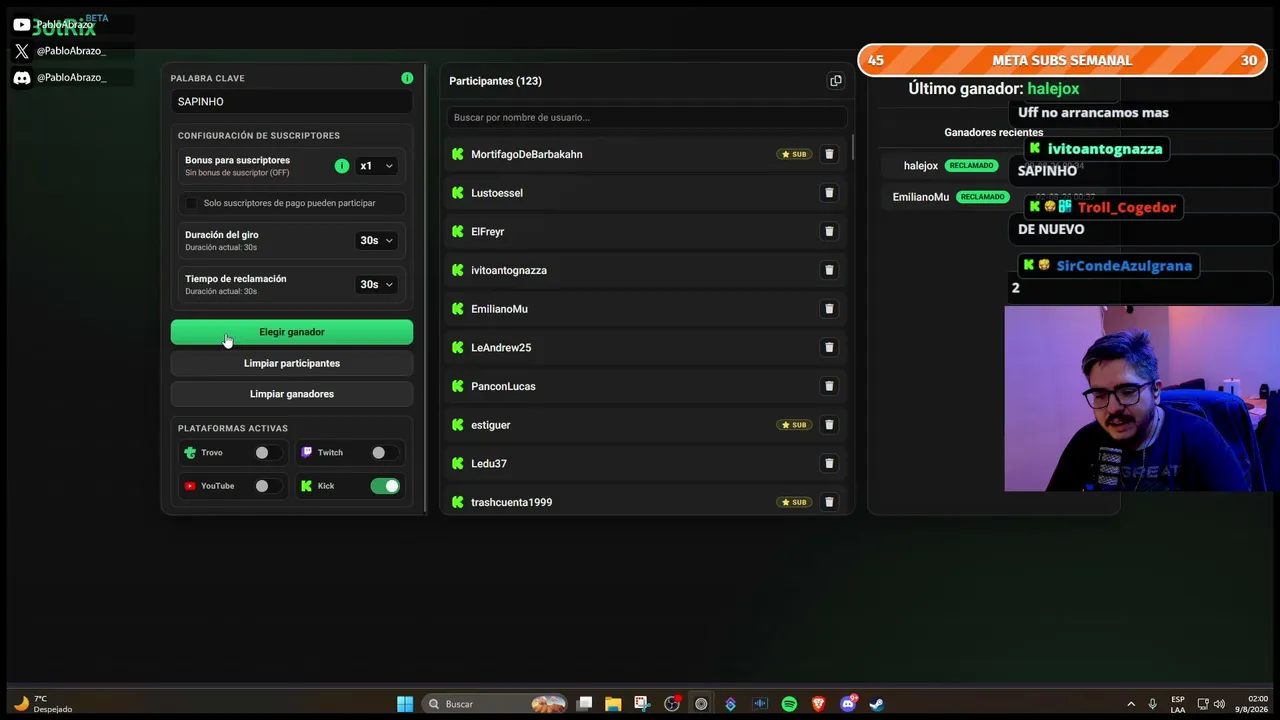Open Snipping Tool from taskbar

tap(642, 704)
